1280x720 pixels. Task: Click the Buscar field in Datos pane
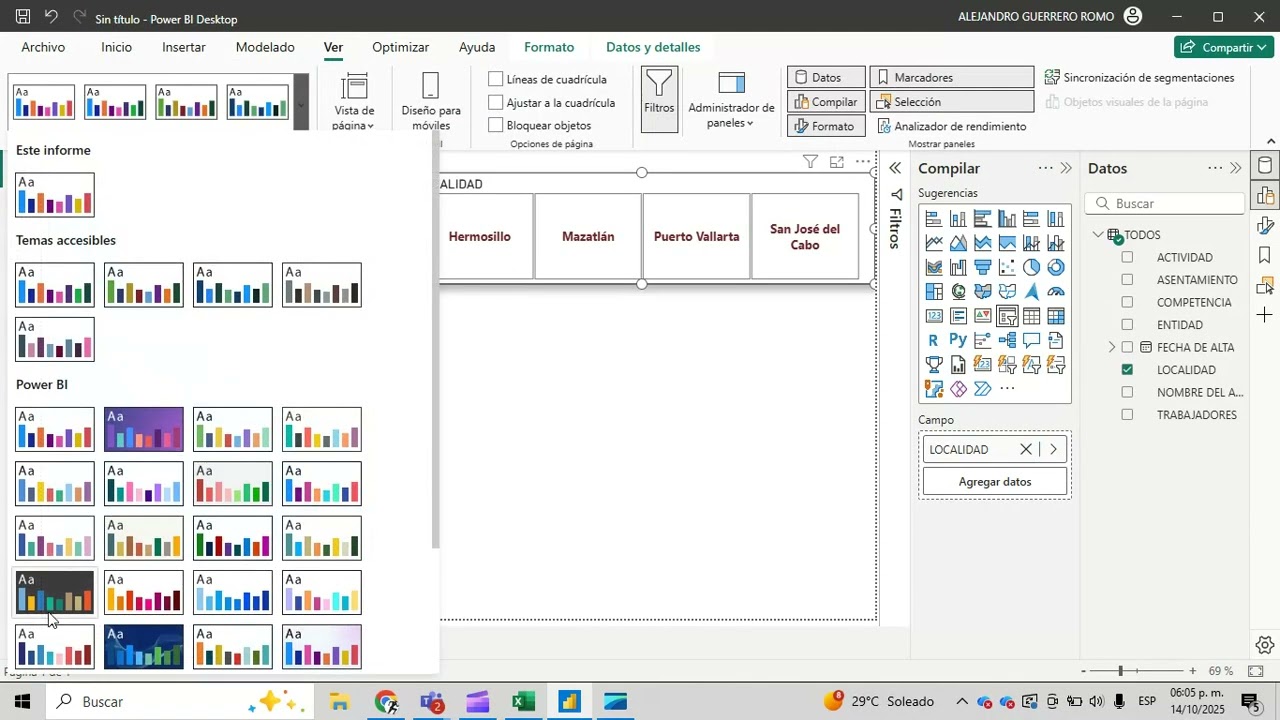(x=1165, y=203)
